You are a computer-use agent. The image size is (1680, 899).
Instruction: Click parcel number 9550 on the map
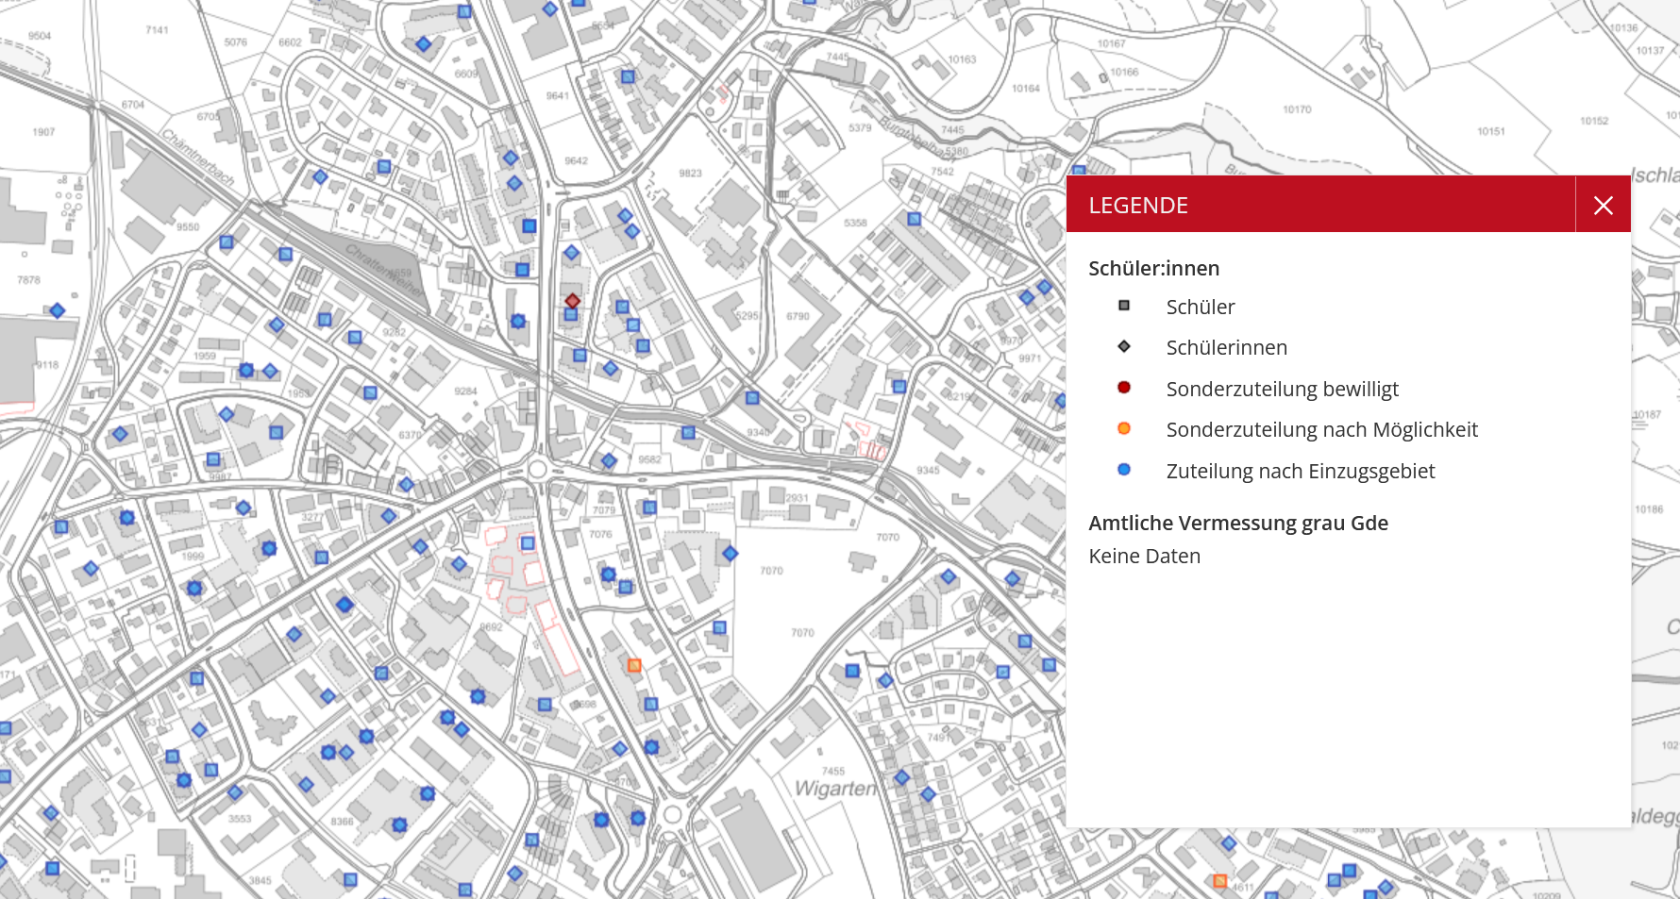coord(188,227)
